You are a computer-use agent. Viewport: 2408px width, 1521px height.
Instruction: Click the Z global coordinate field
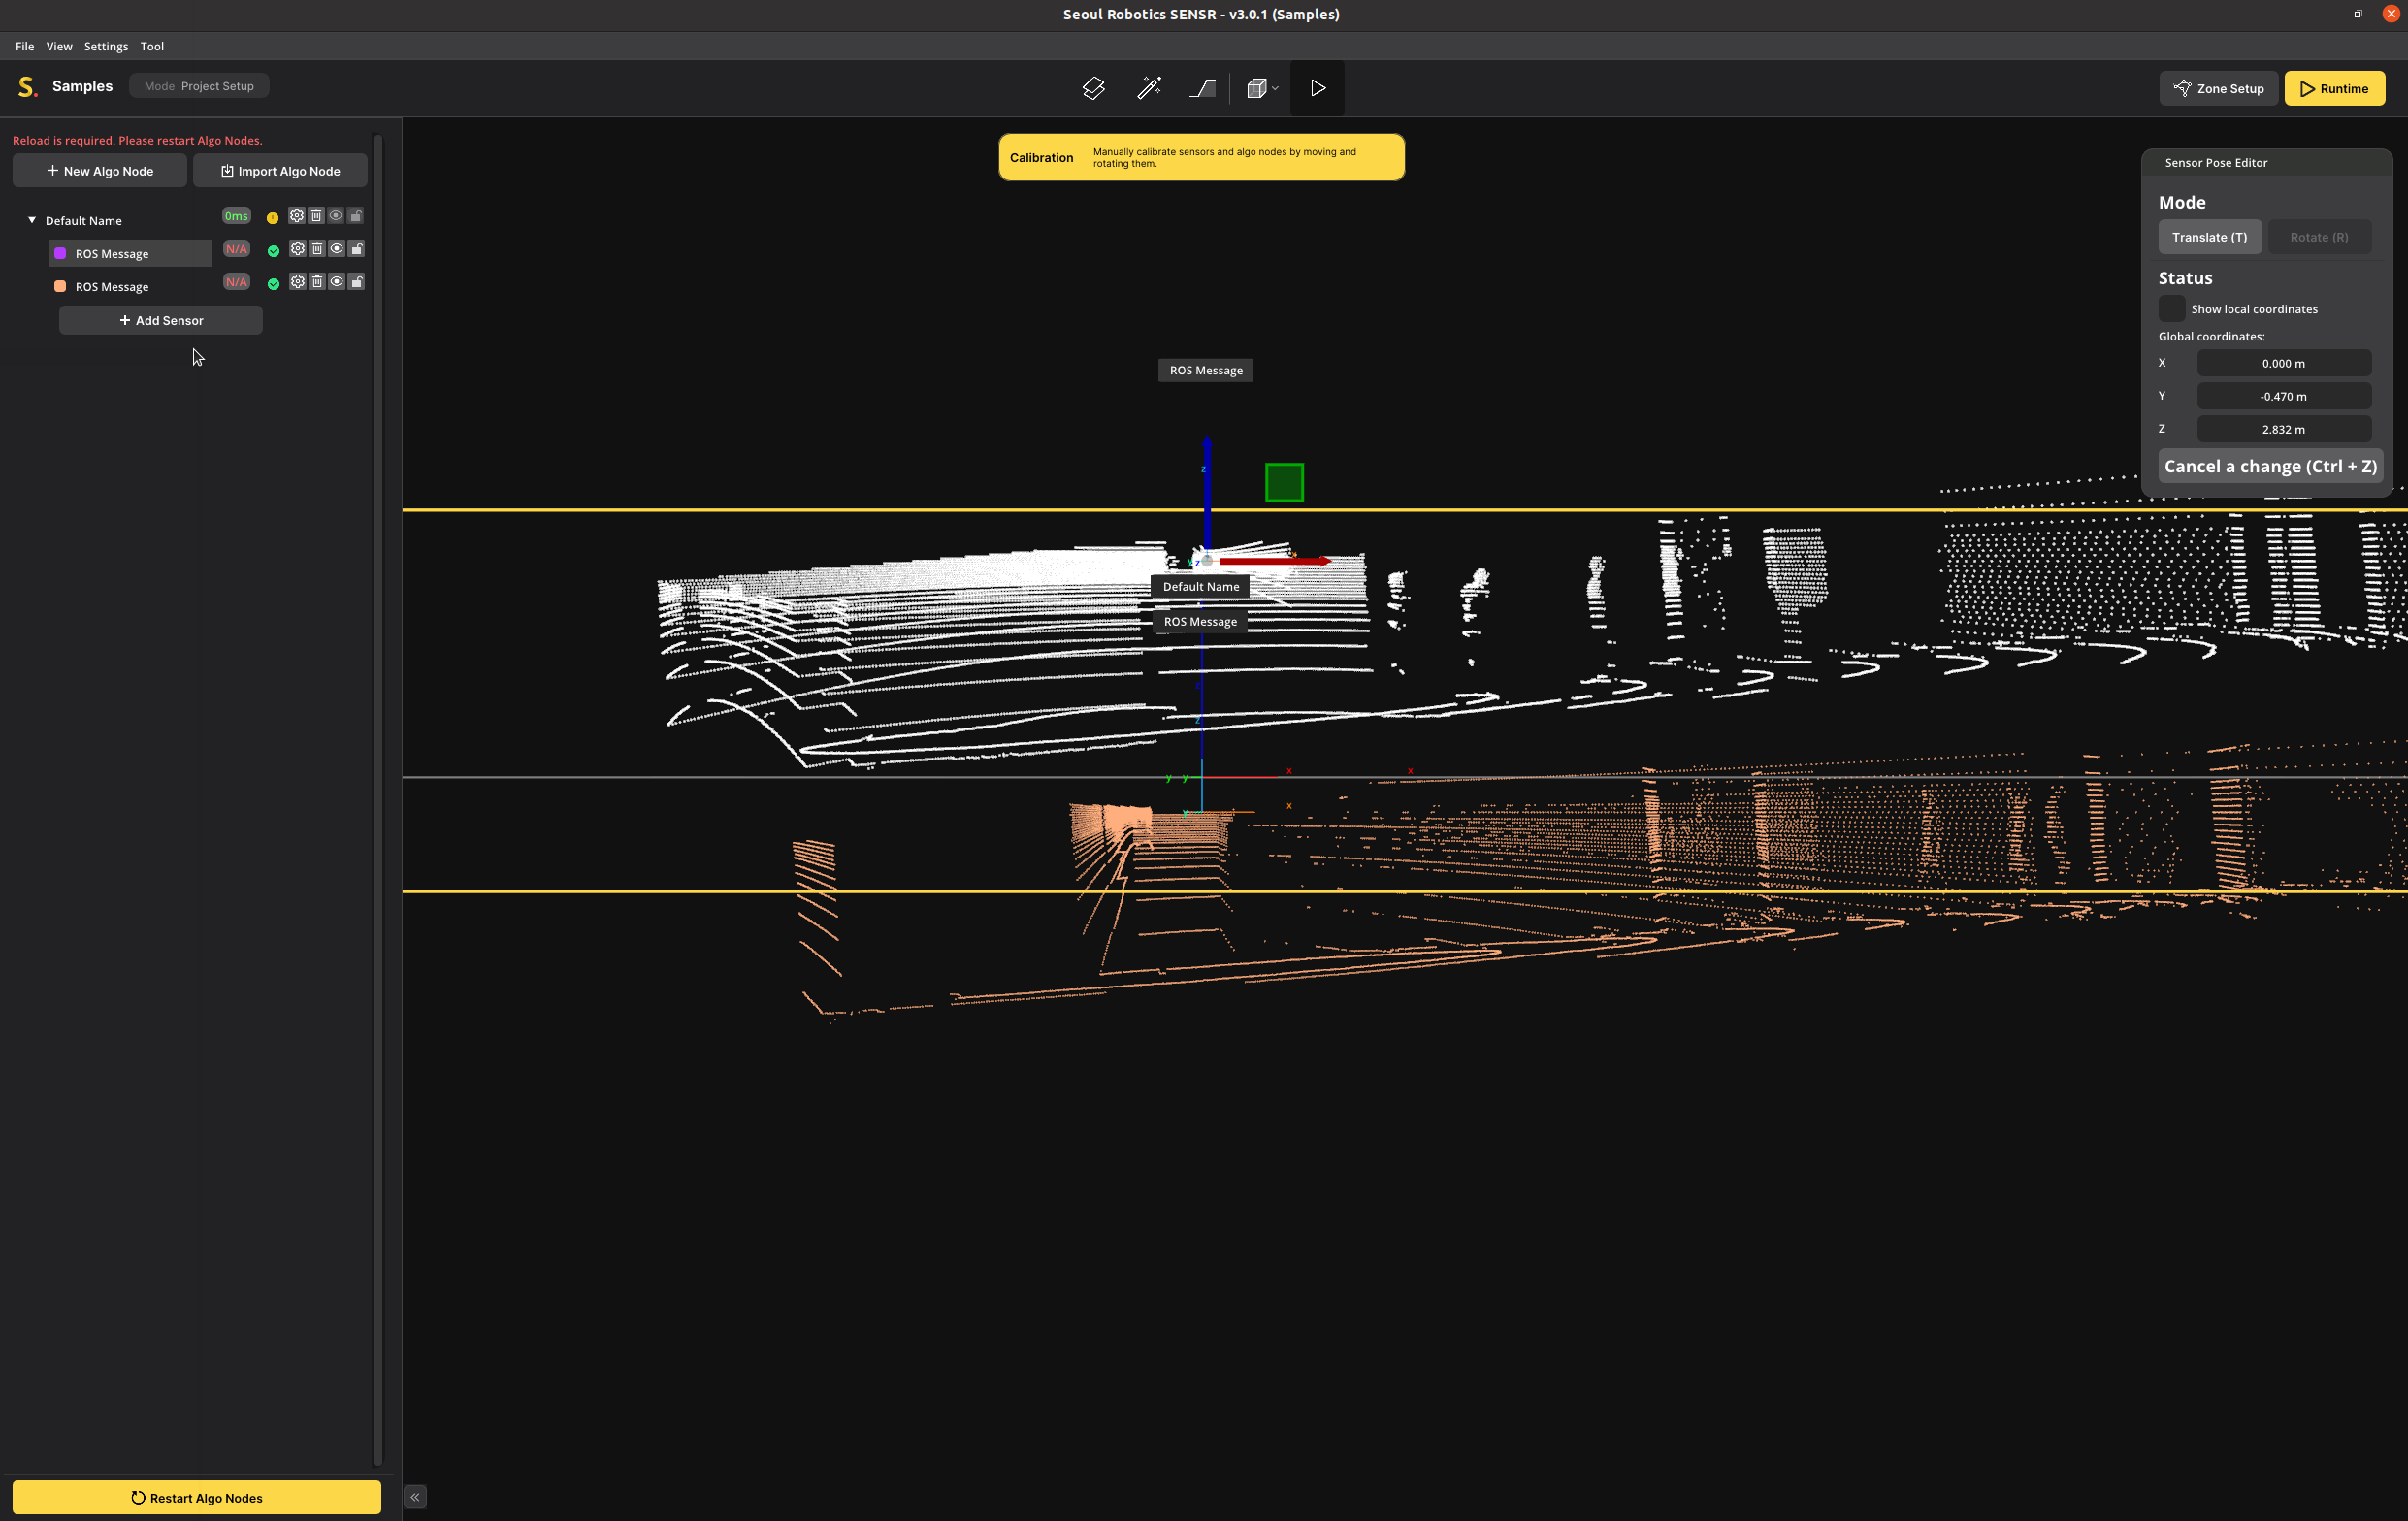[2283, 429]
